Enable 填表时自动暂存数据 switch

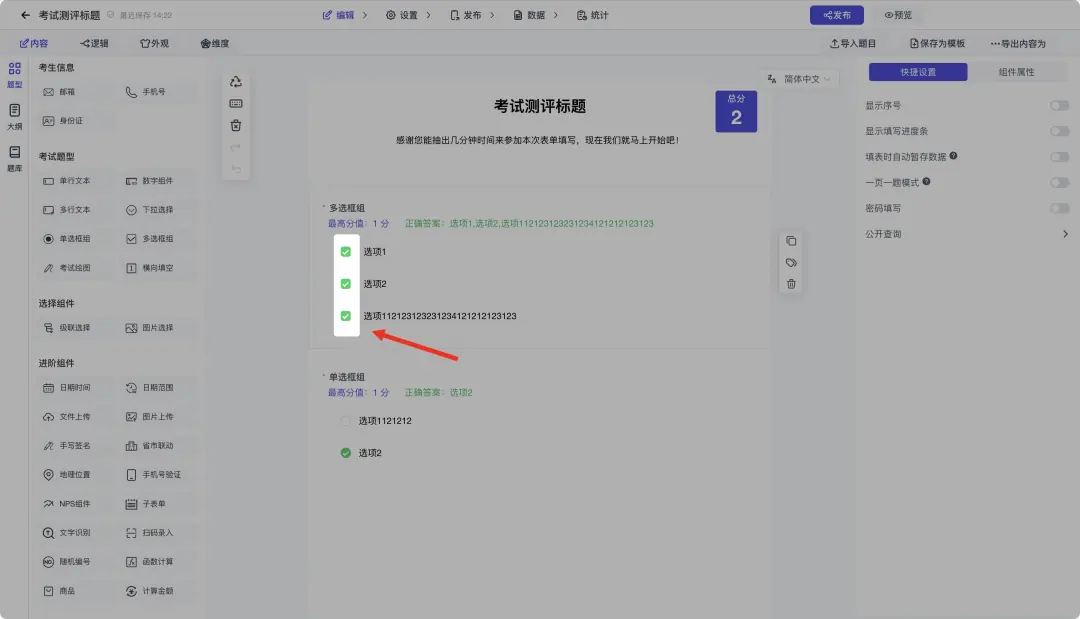[1059, 157]
